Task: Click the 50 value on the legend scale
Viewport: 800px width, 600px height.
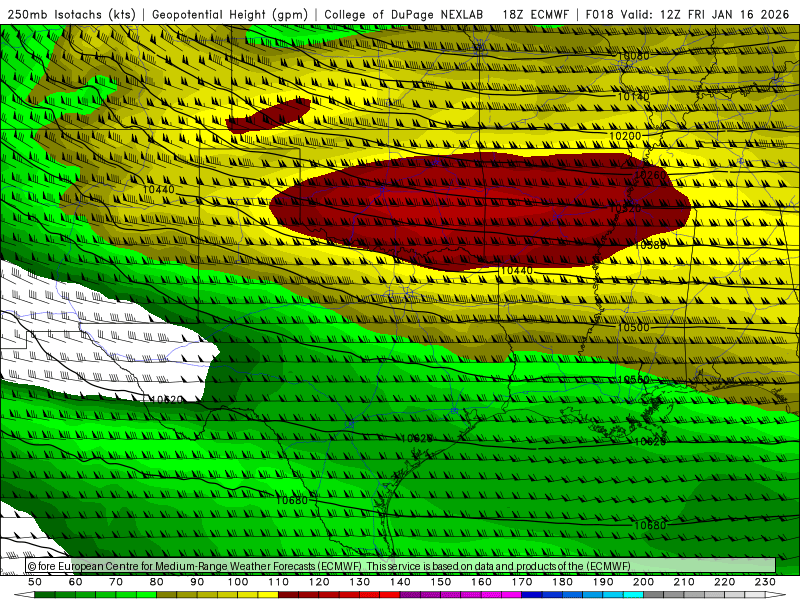Action: (x=35, y=582)
